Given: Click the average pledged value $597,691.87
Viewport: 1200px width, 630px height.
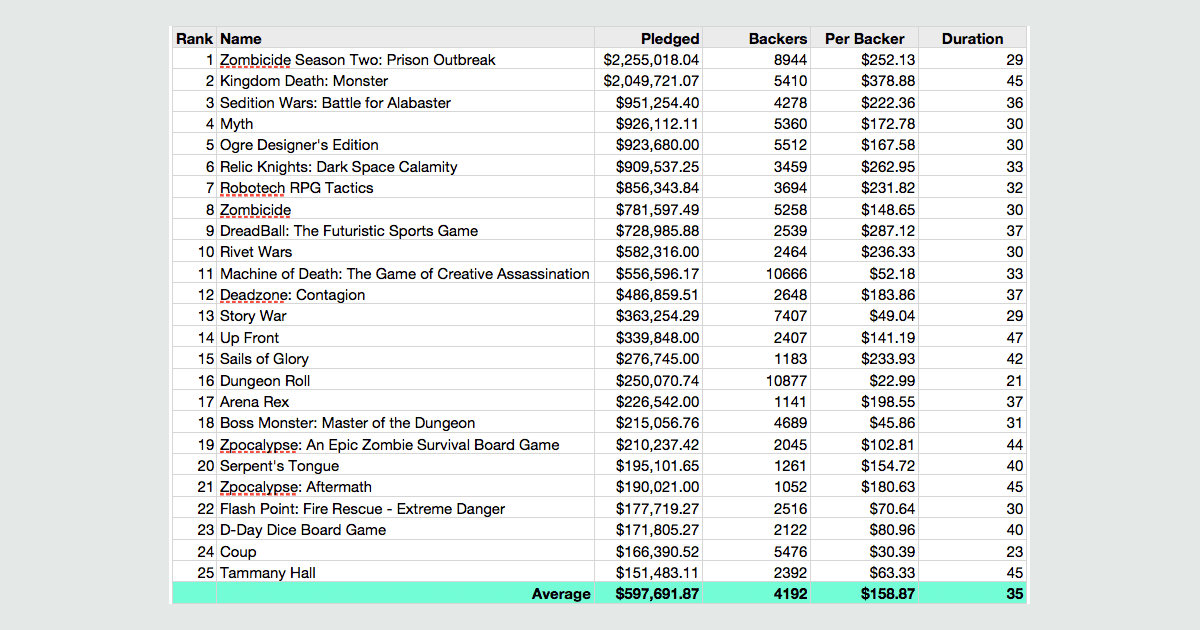Looking at the screenshot, I should coord(656,593).
